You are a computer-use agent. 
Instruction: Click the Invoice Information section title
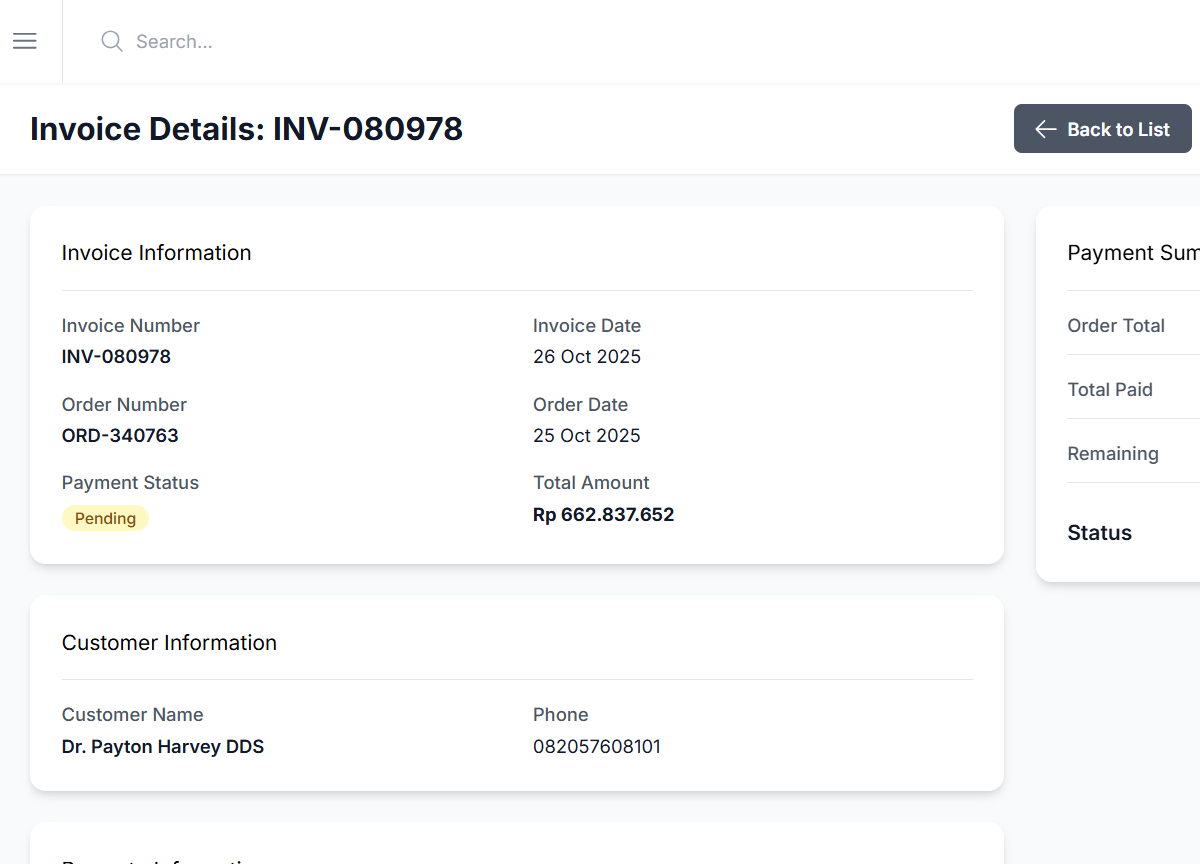click(156, 253)
